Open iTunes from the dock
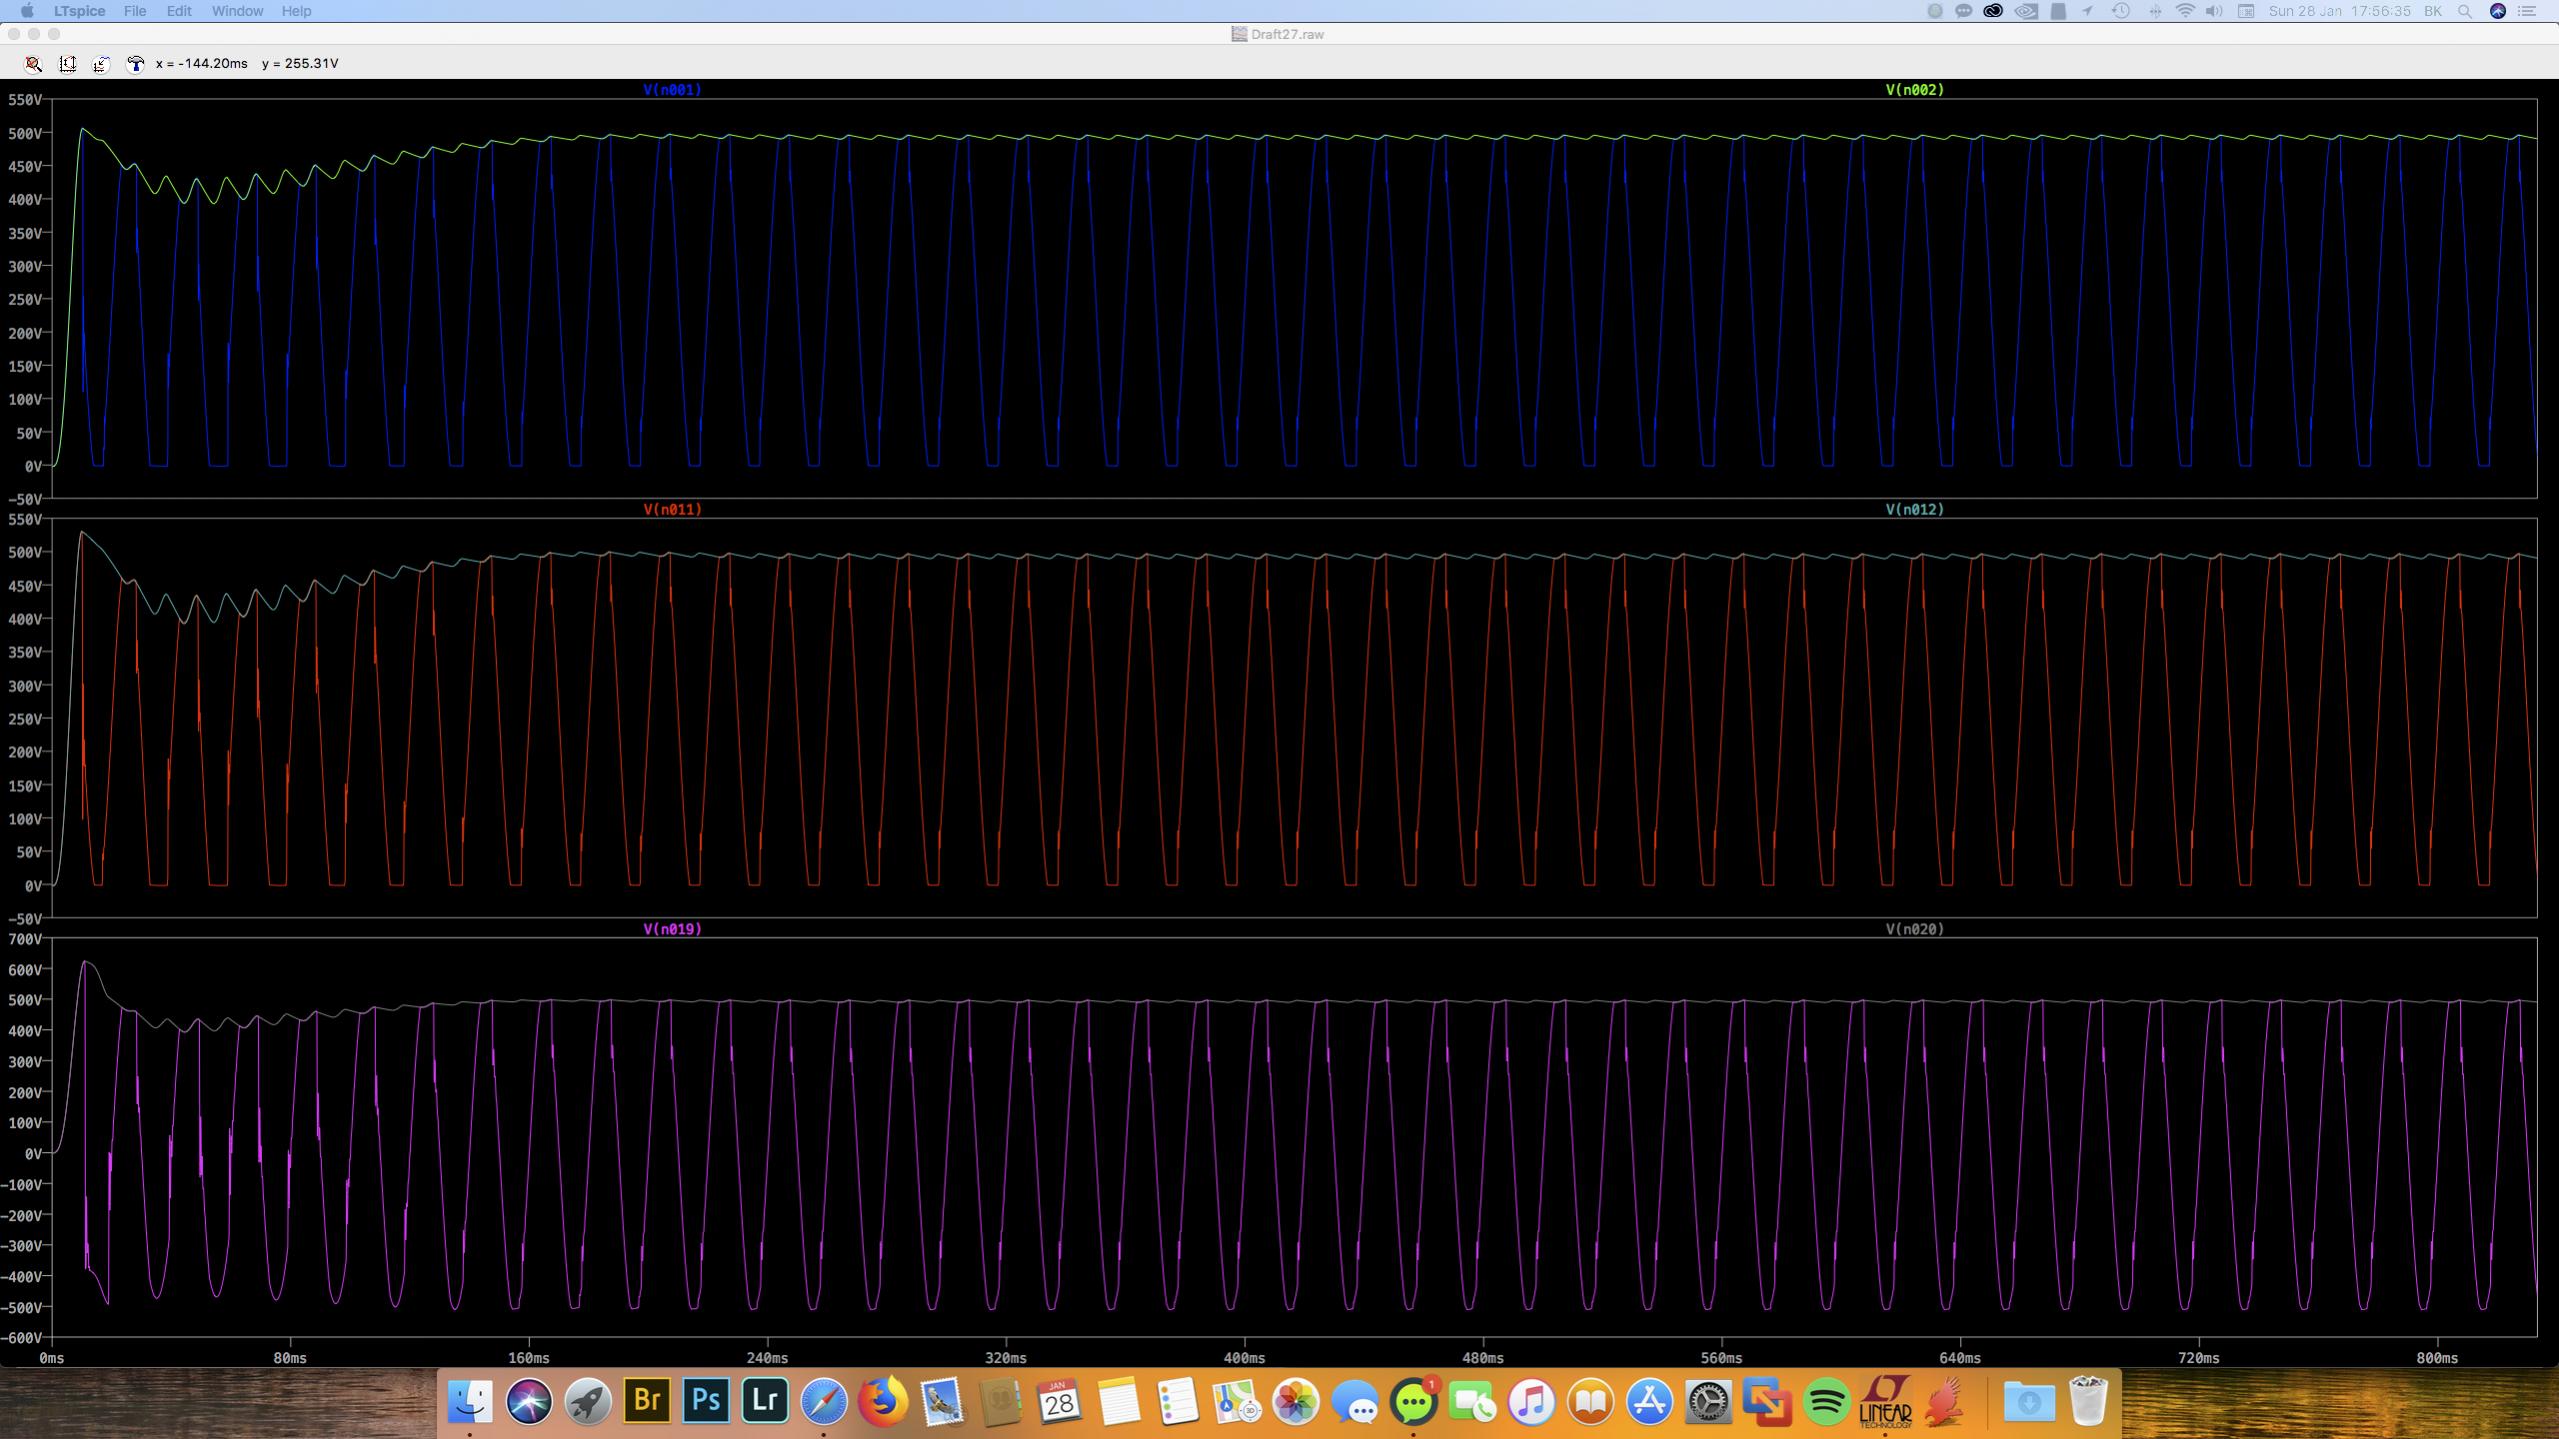Viewport: 2559px width, 1439px height. click(x=1532, y=1401)
